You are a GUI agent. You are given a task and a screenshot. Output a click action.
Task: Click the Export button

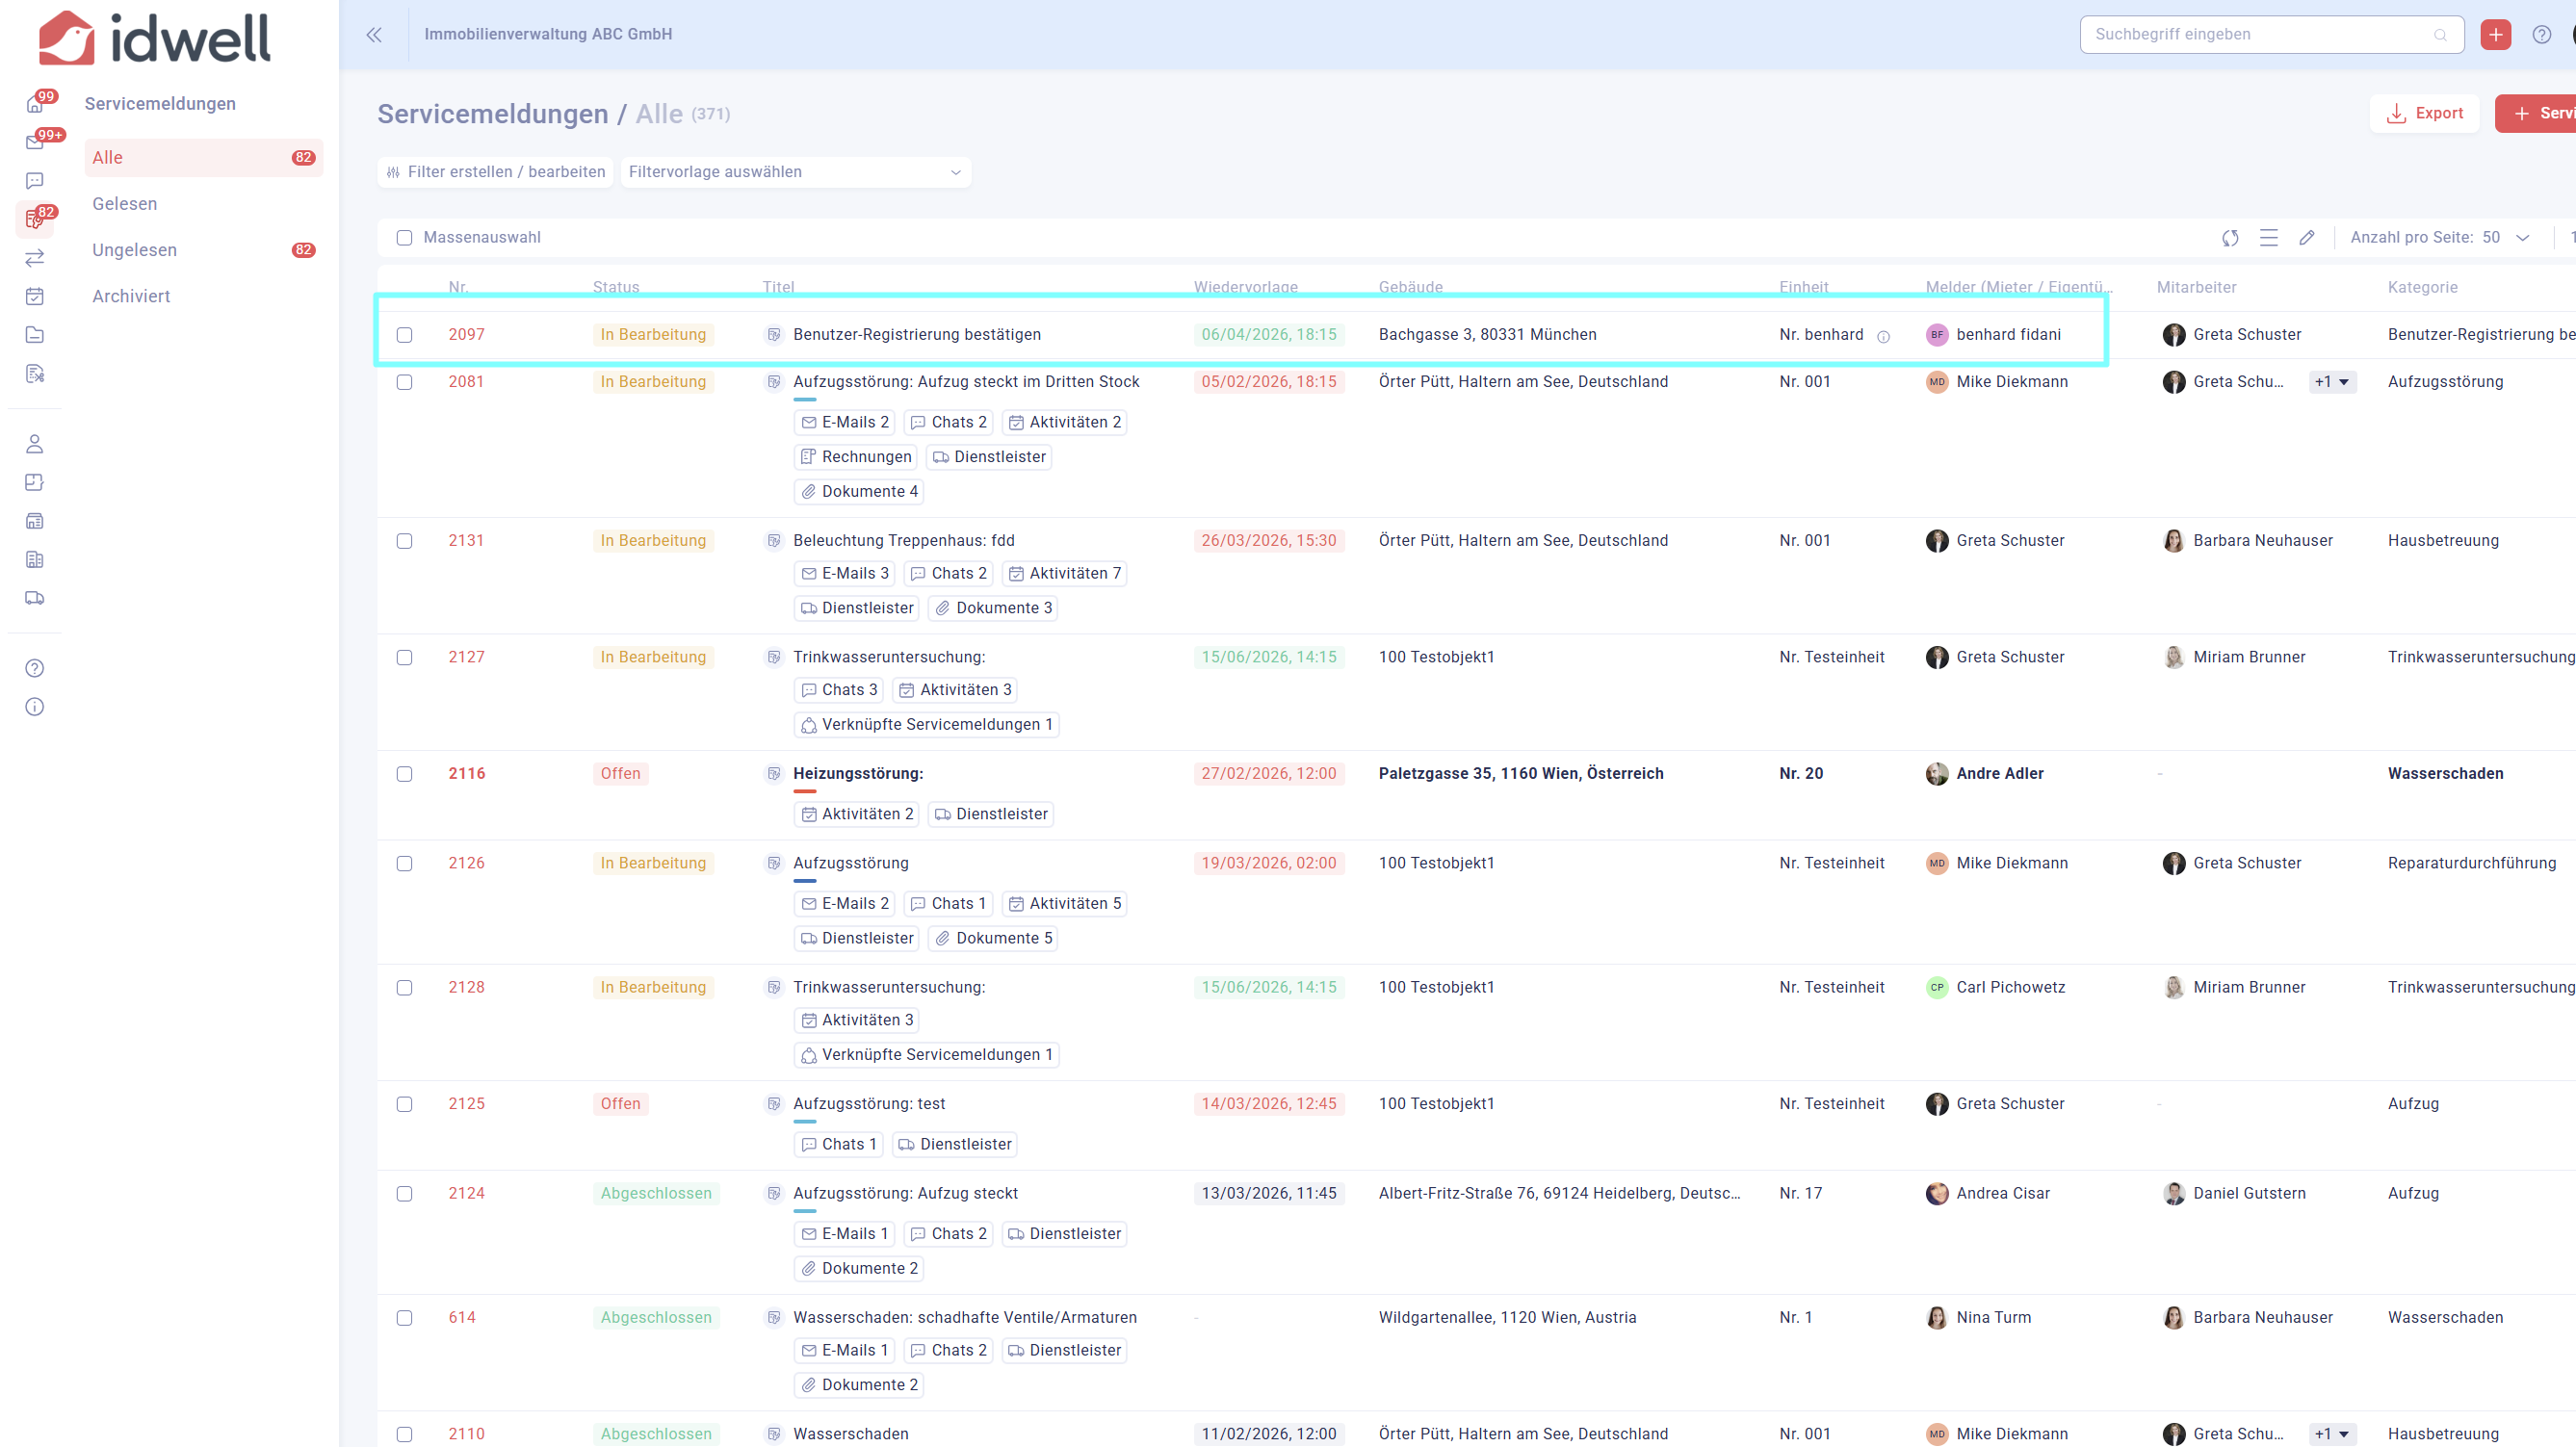2424,113
